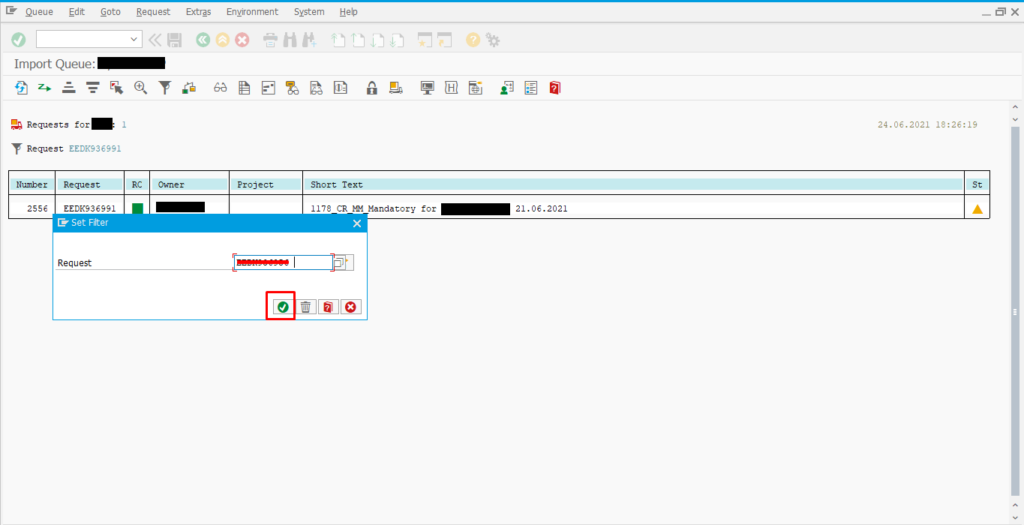The height and width of the screenshot is (525, 1024).
Task: Collapse command field with the double chevron
Action: tap(155, 40)
